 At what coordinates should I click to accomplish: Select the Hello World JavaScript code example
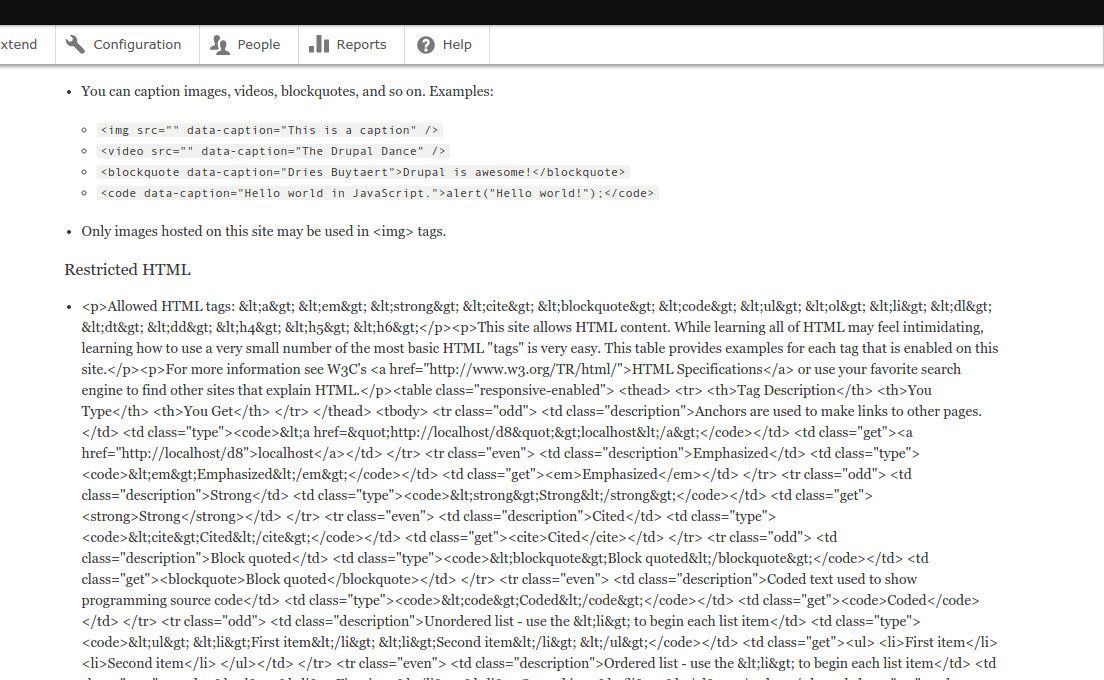click(377, 192)
